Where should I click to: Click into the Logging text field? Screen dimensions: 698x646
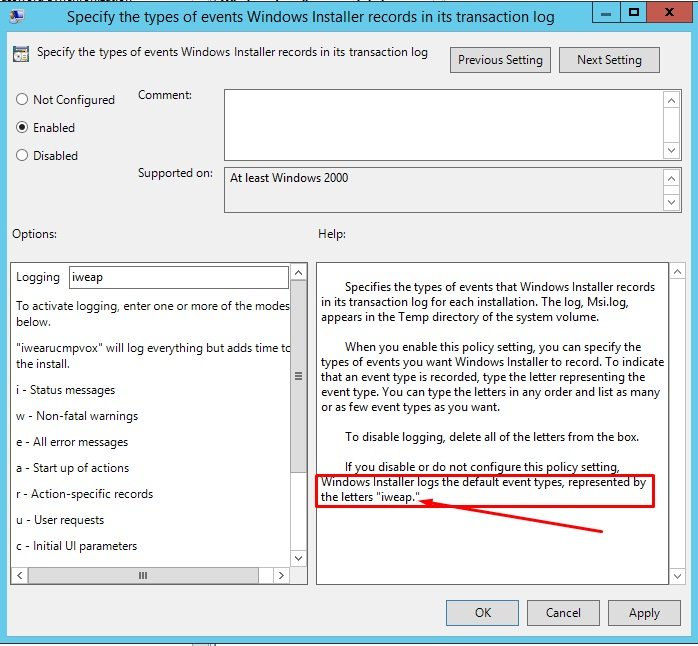pyautogui.click(x=178, y=278)
